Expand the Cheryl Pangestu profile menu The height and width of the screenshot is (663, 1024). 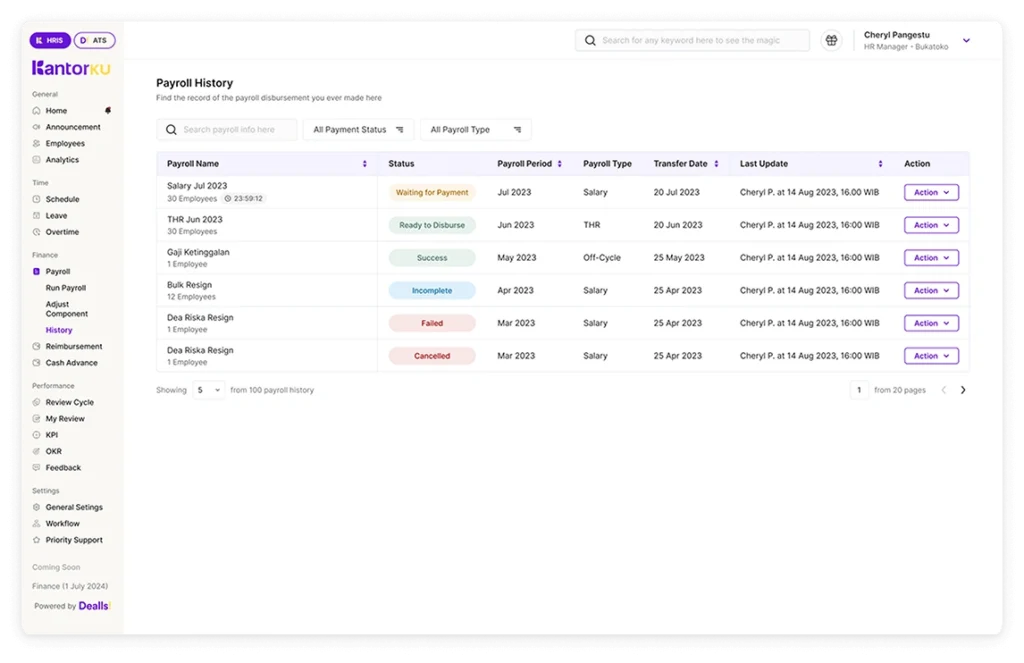coord(966,40)
